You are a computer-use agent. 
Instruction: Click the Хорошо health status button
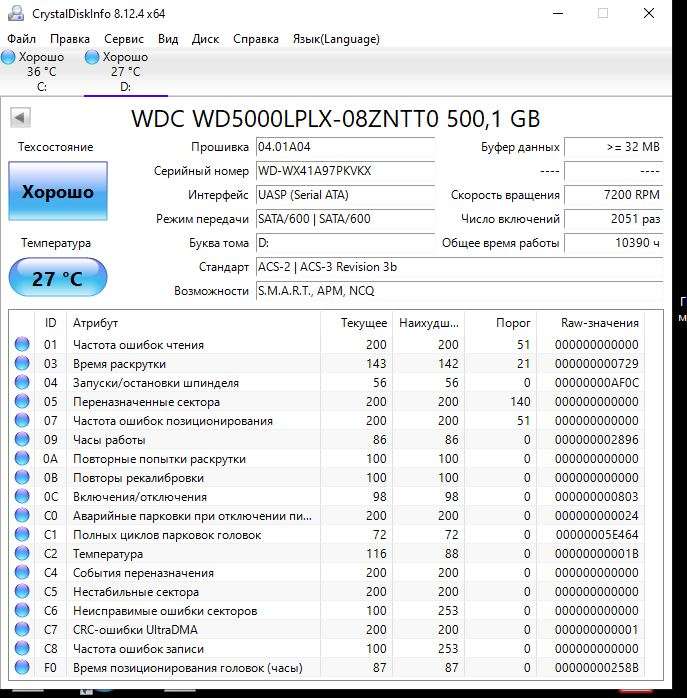tap(58, 191)
